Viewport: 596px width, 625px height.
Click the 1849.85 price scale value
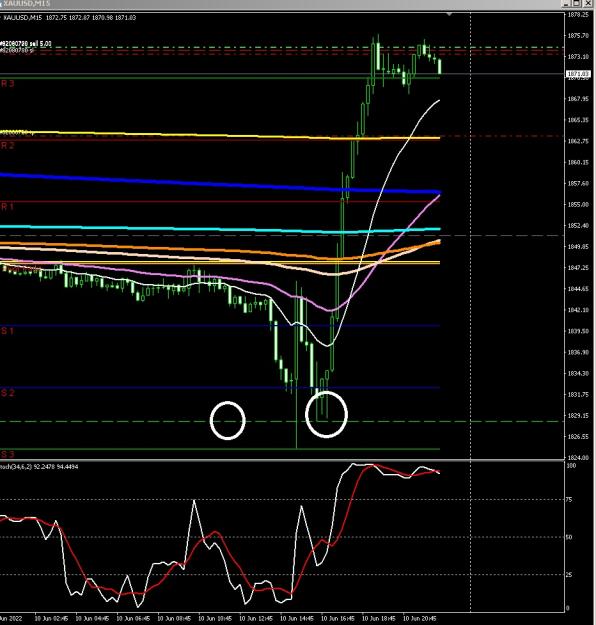578,247
